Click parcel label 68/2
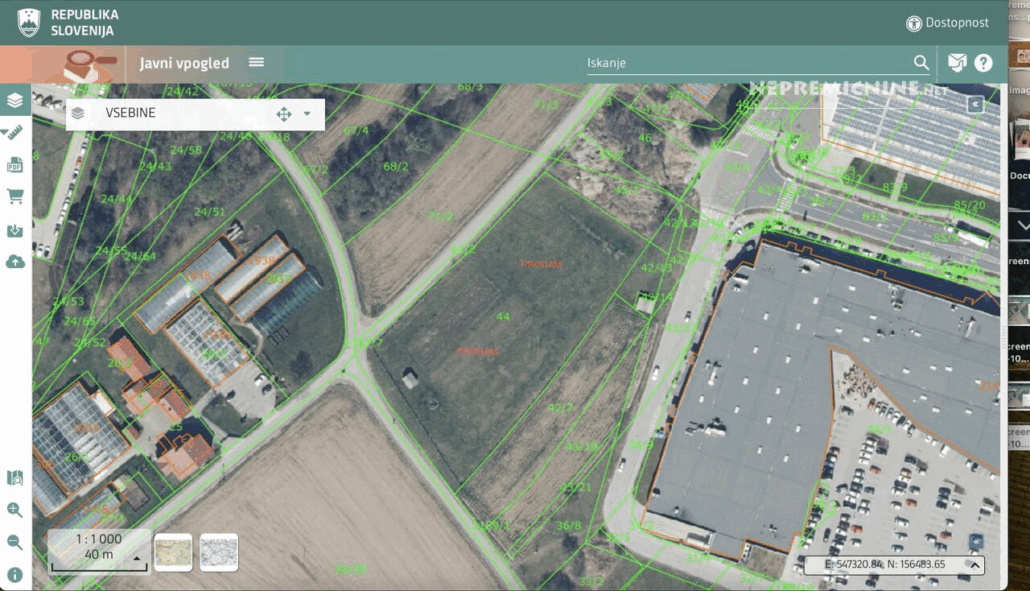1030x591 pixels. [395, 167]
